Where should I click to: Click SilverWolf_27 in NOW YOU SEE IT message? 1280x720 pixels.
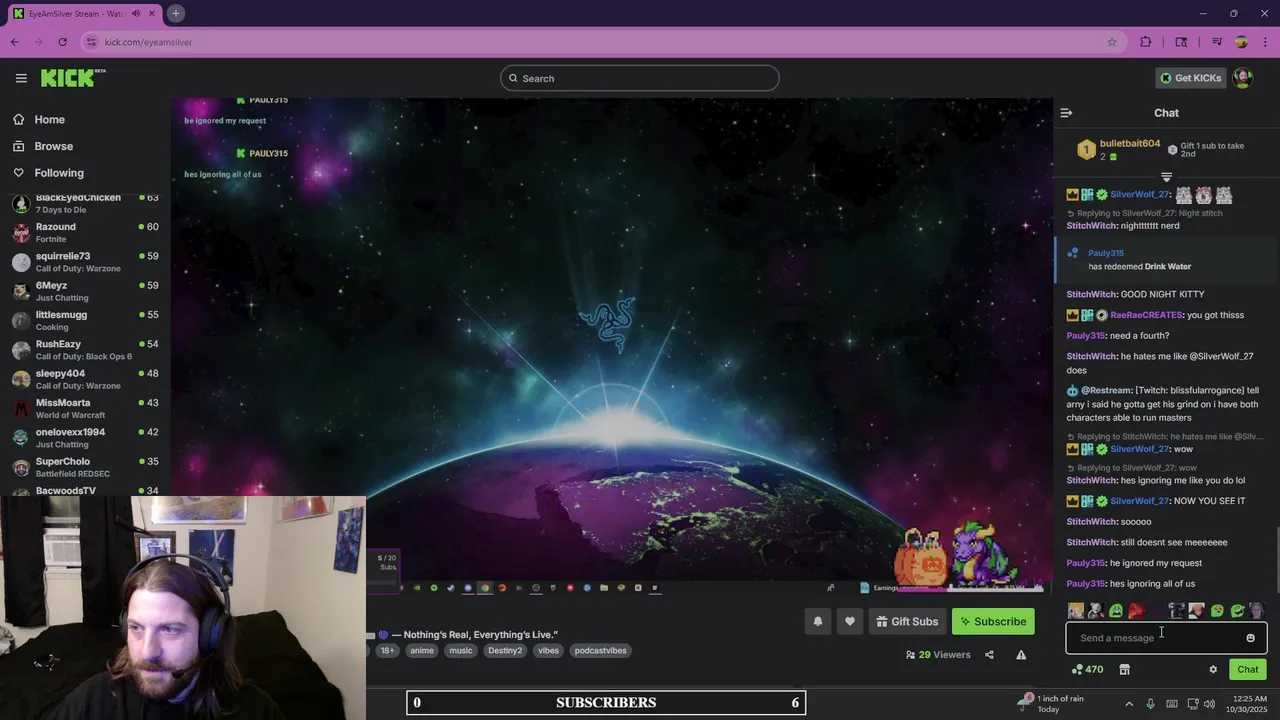1139,501
